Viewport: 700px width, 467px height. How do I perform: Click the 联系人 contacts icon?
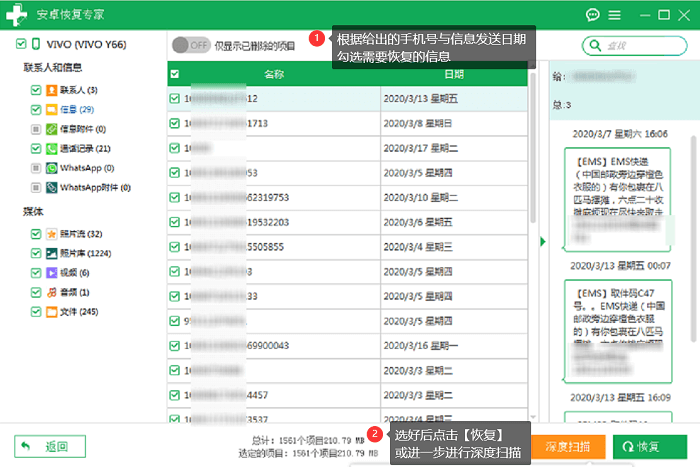click(x=52, y=90)
